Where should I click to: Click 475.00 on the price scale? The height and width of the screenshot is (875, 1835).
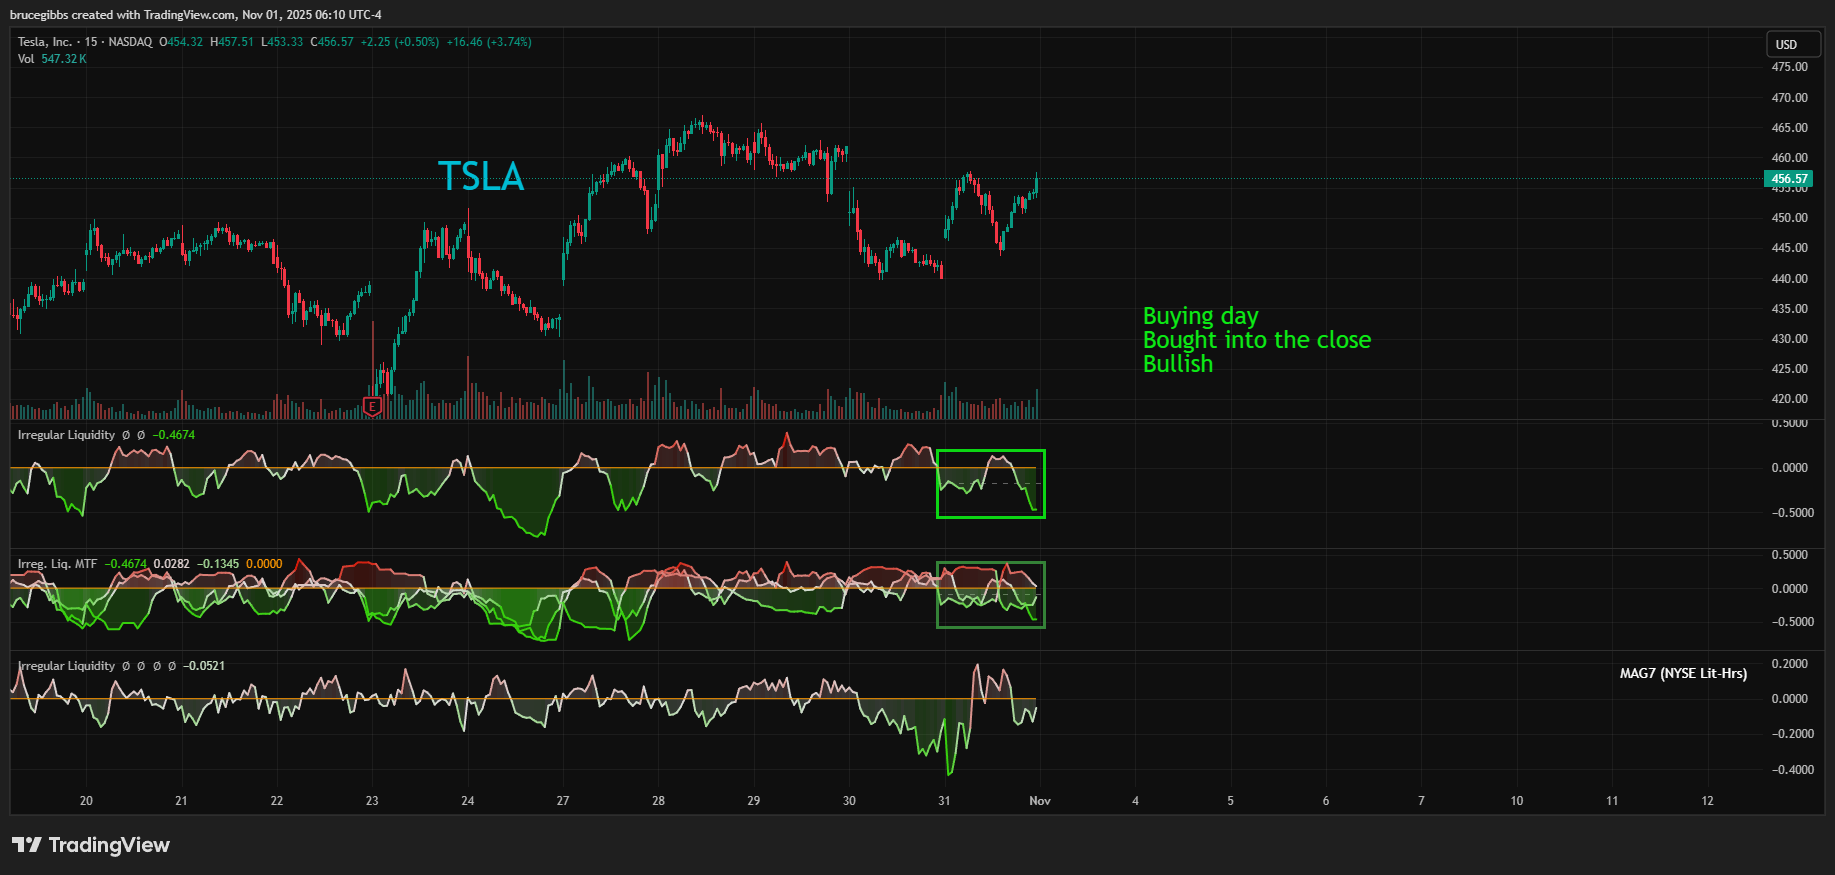(x=1789, y=67)
